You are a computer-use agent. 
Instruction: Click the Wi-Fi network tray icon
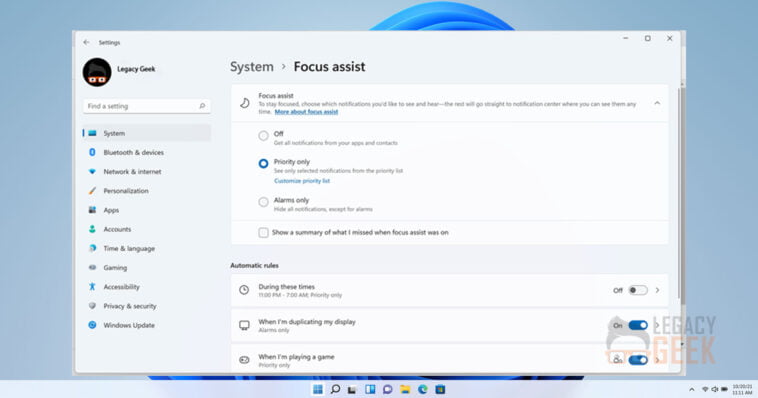pyautogui.click(x=705, y=389)
